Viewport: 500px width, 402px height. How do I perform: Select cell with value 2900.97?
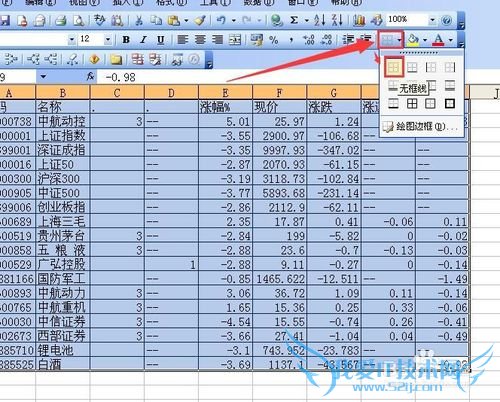tap(279, 136)
